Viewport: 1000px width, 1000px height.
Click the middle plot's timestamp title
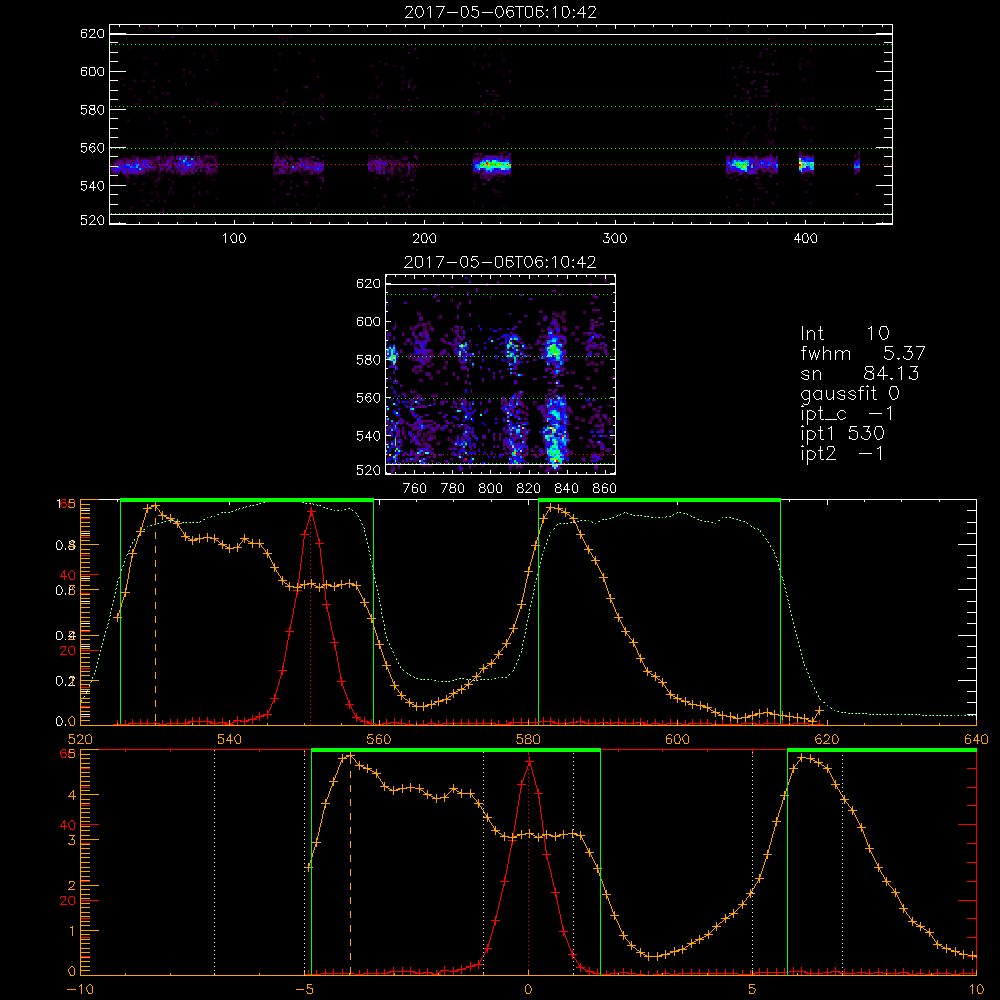pos(500,262)
